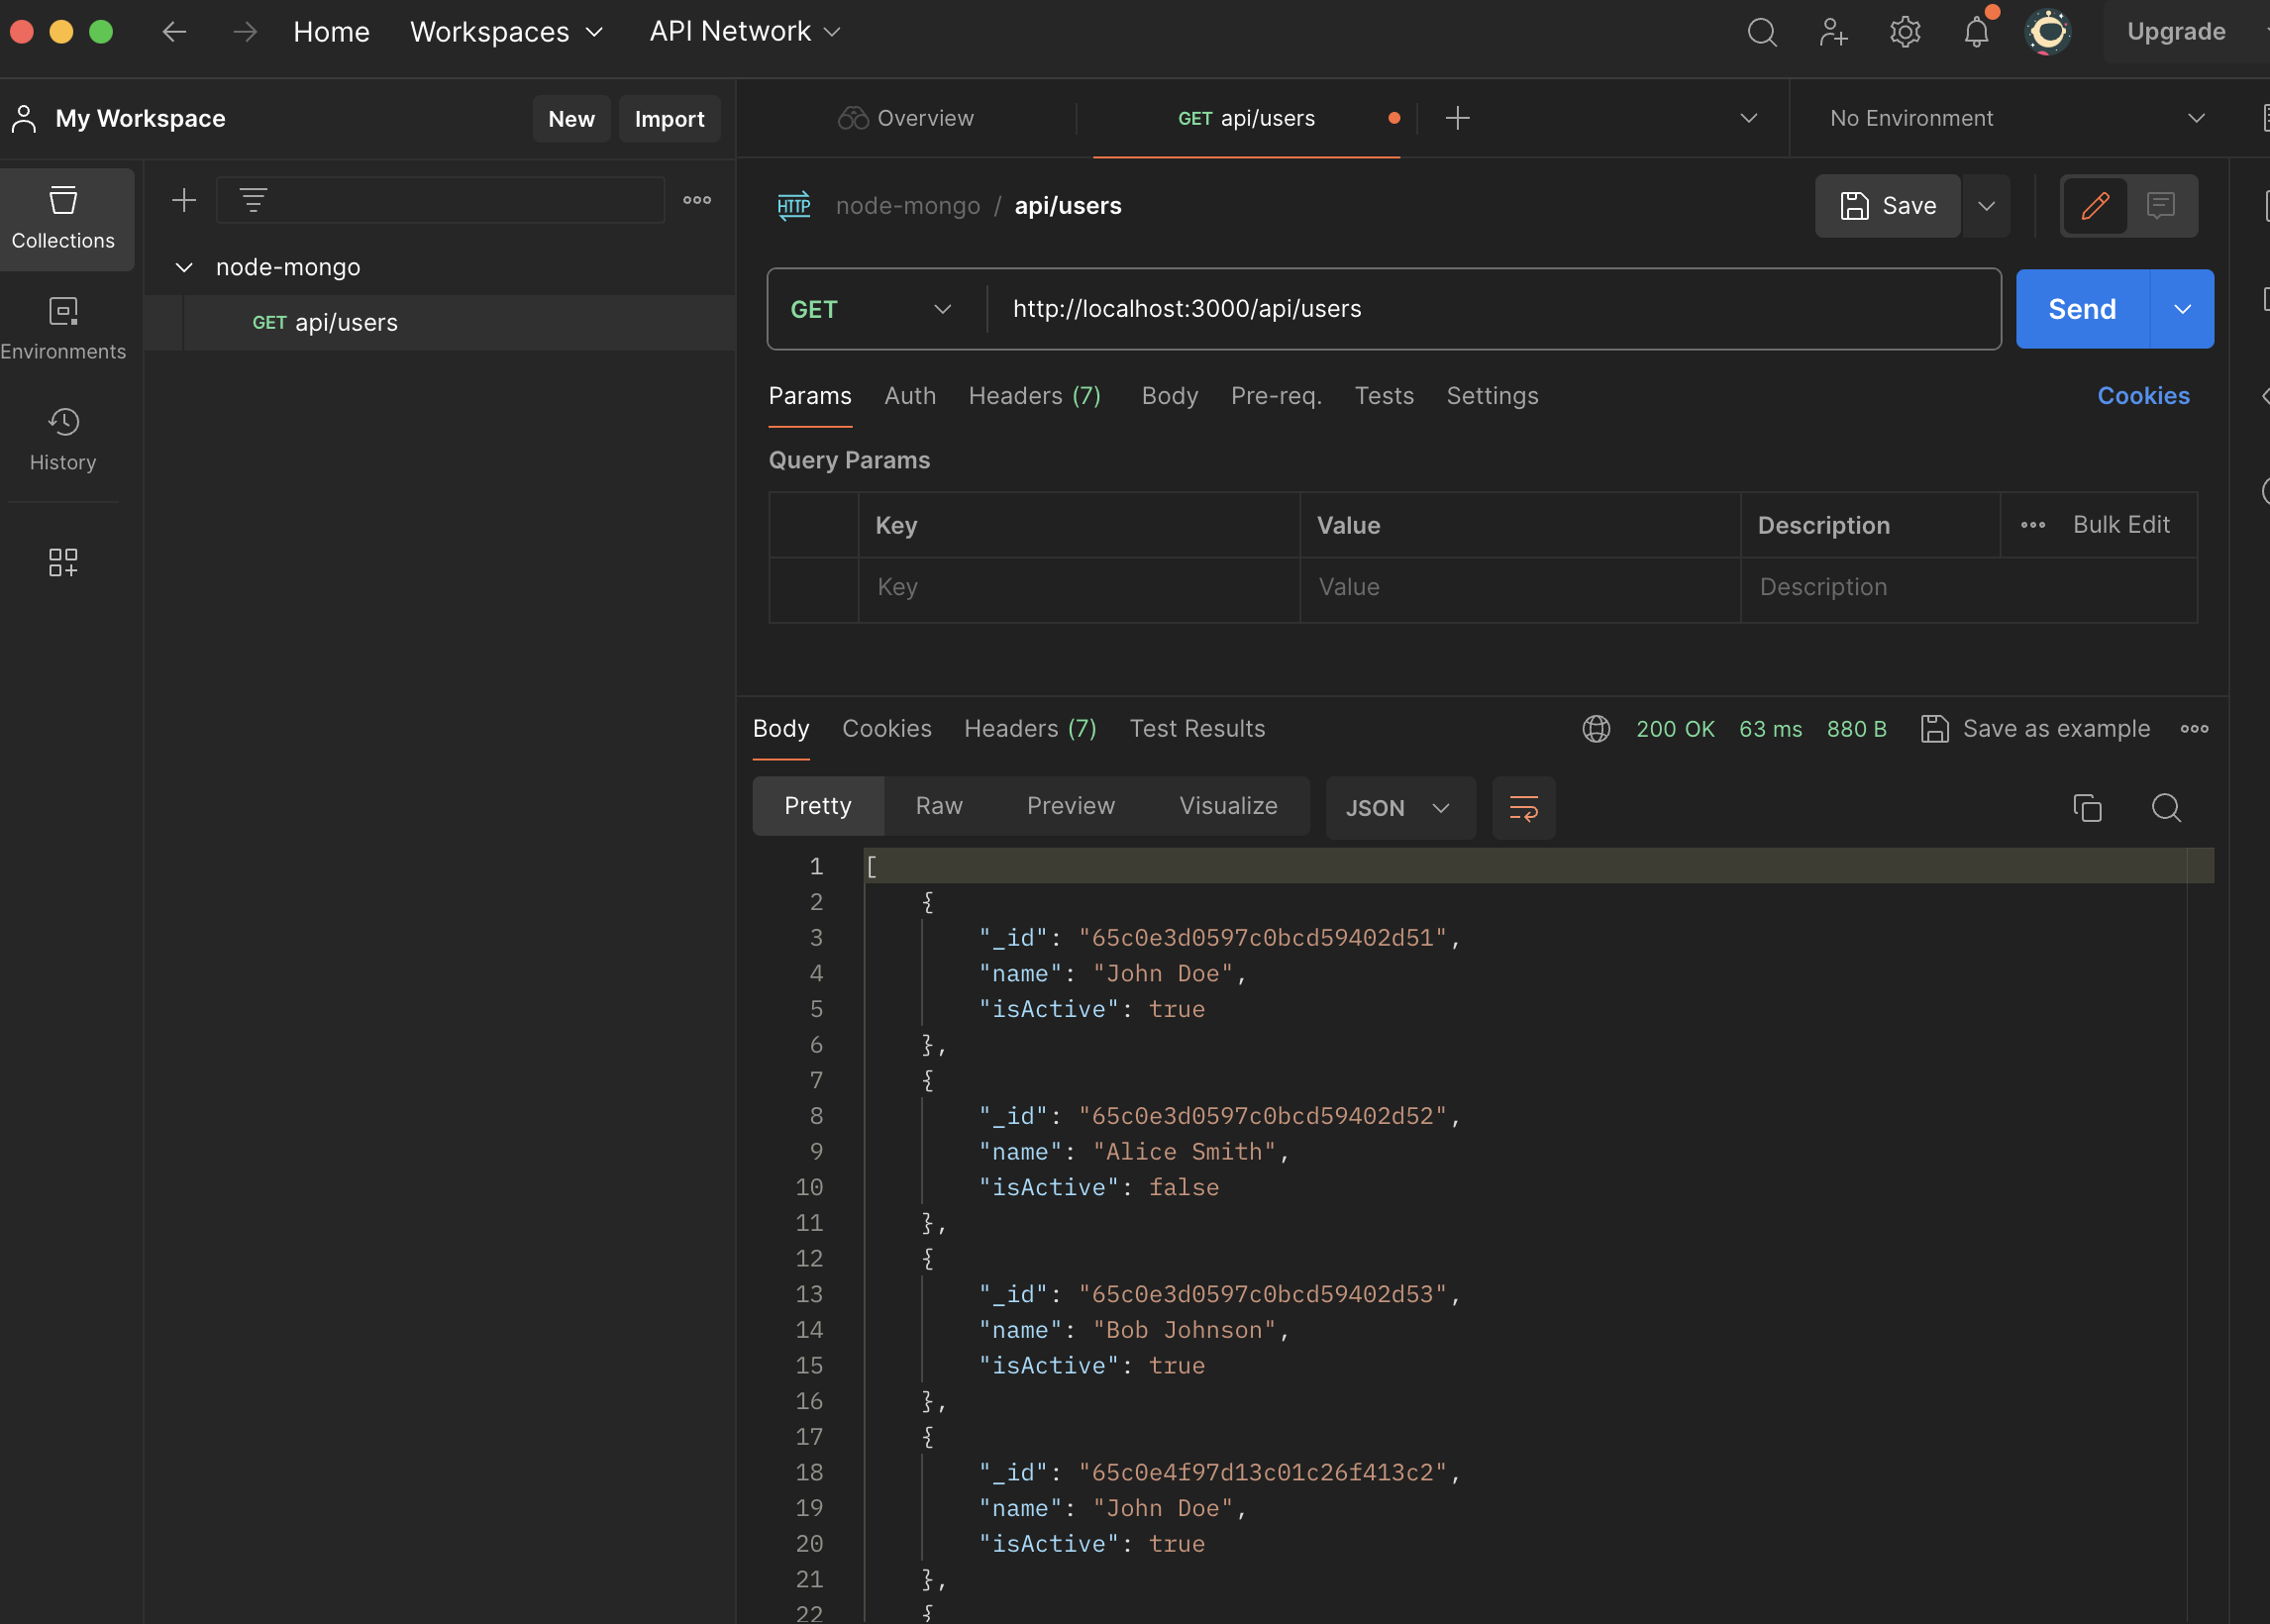
Task: Toggle line wrap in the response viewer
Action: click(x=1523, y=807)
